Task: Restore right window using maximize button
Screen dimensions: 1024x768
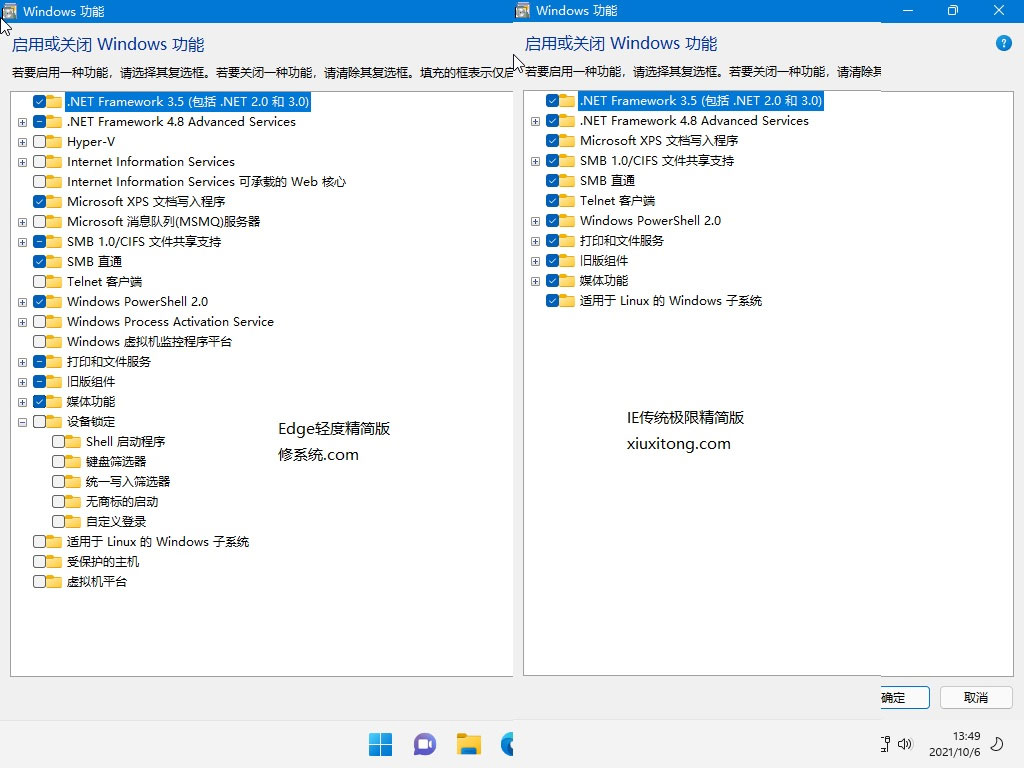Action: 953,10
